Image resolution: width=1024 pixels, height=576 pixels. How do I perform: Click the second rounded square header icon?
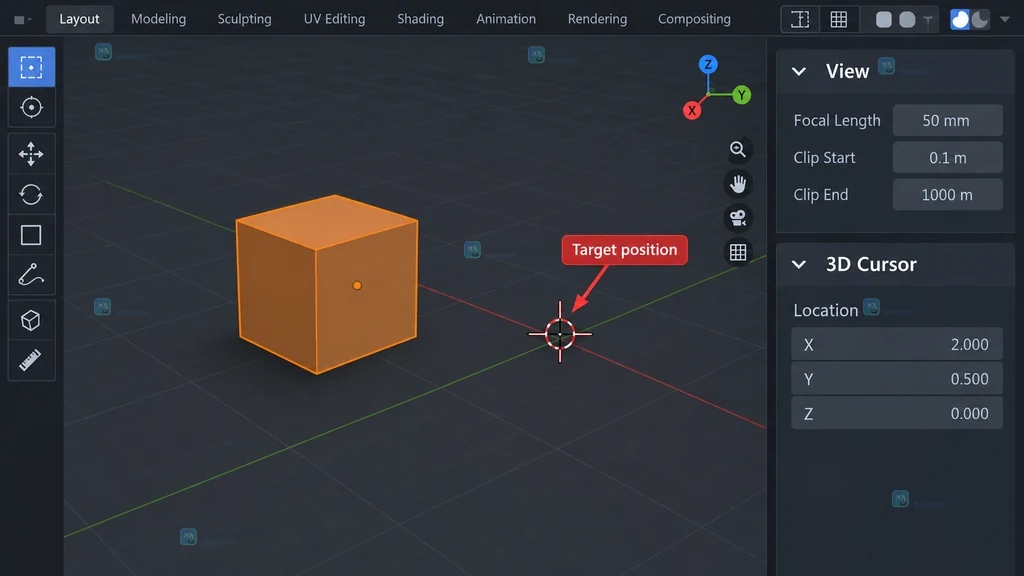(x=907, y=20)
